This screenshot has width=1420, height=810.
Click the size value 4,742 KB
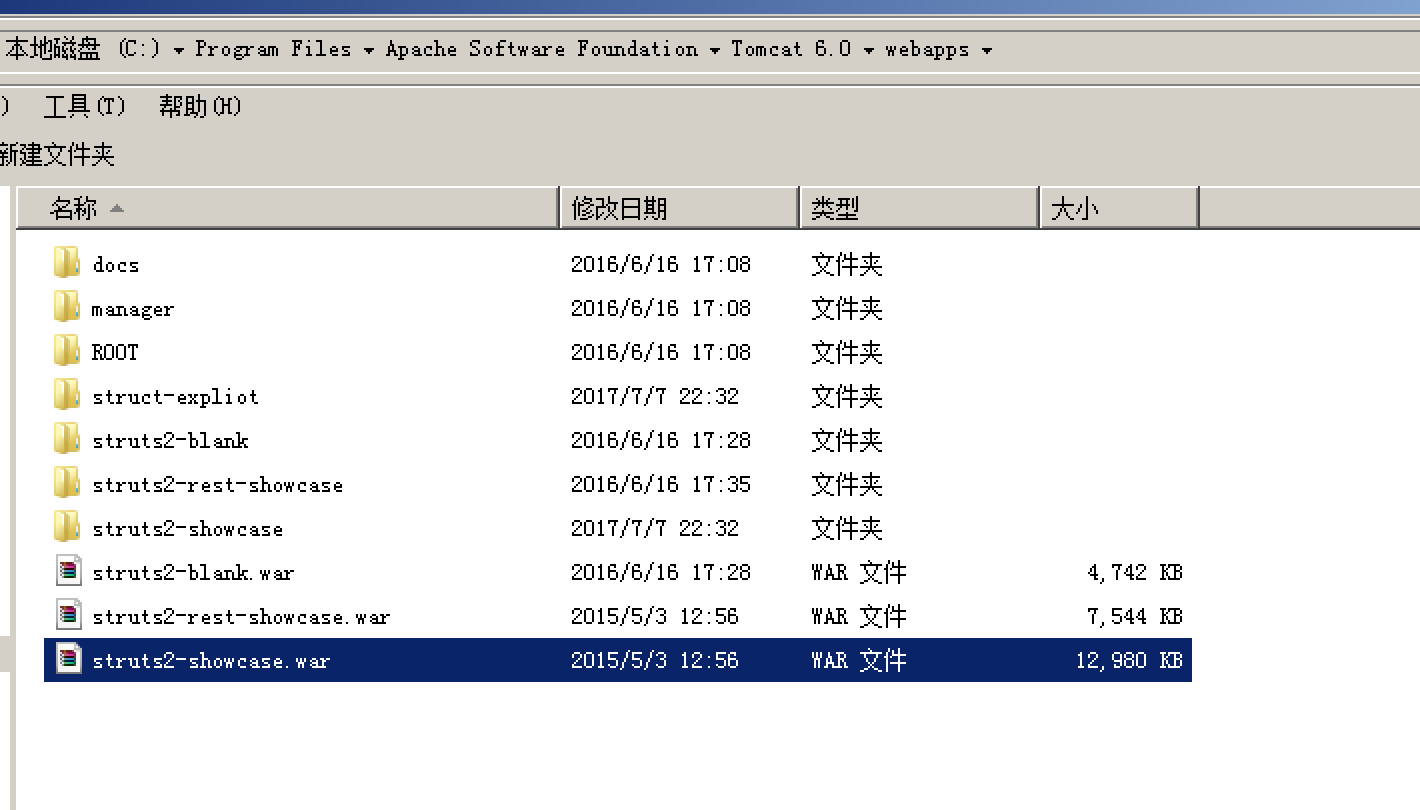coord(1135,572)
